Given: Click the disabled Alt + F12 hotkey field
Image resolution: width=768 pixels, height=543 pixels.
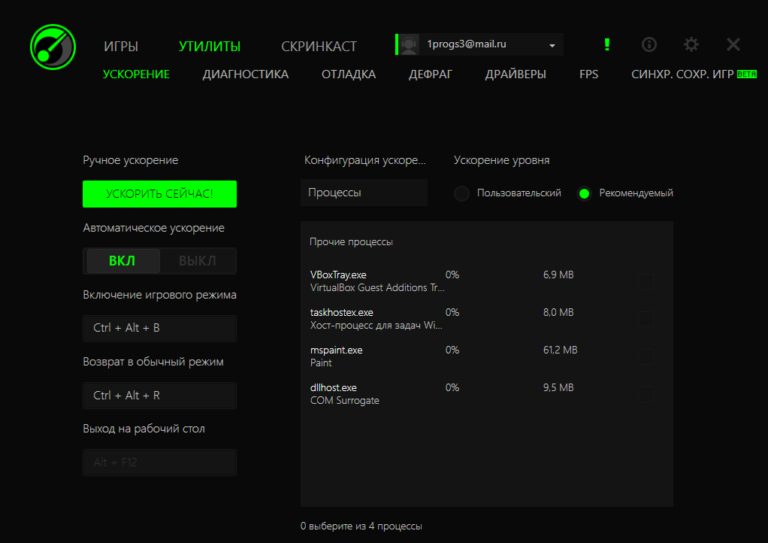Looking at the screenshot, I should tap(160, 462).
